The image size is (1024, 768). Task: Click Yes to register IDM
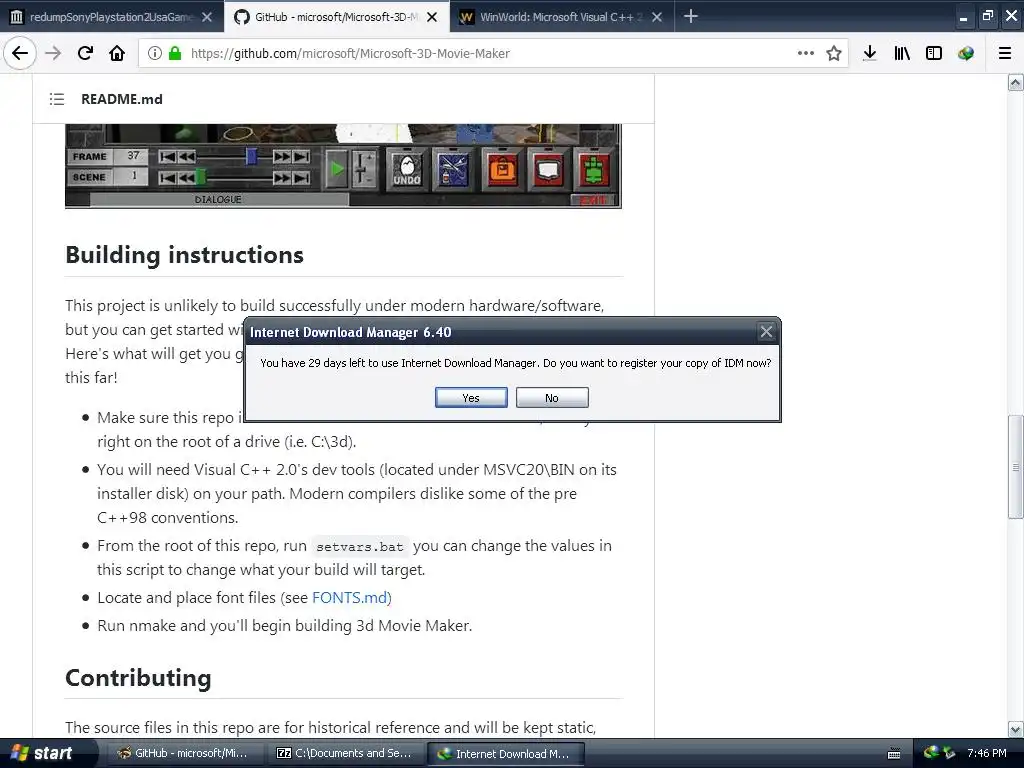point(471,398)
